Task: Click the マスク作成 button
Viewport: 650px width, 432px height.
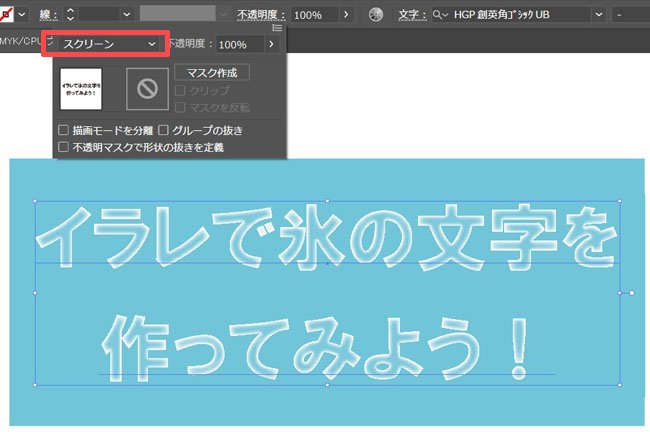Action: 212,73
